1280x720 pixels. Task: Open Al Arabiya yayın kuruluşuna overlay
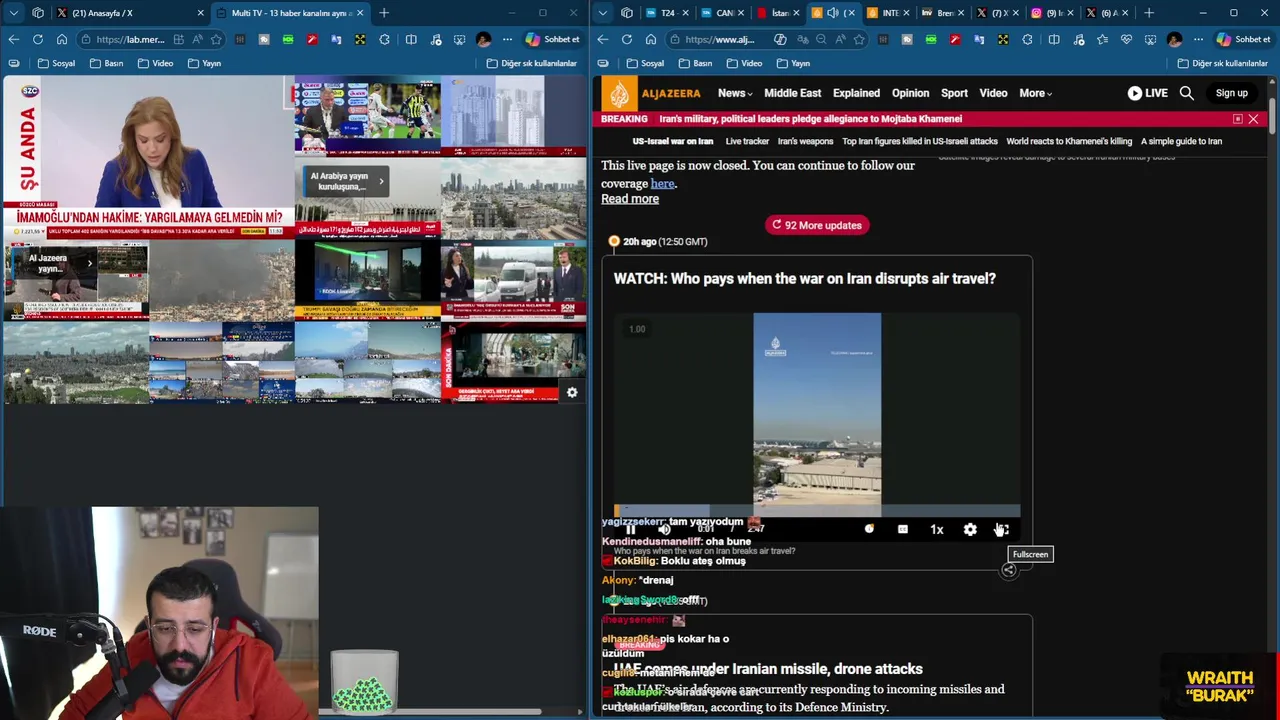click(x=346, y=181)
